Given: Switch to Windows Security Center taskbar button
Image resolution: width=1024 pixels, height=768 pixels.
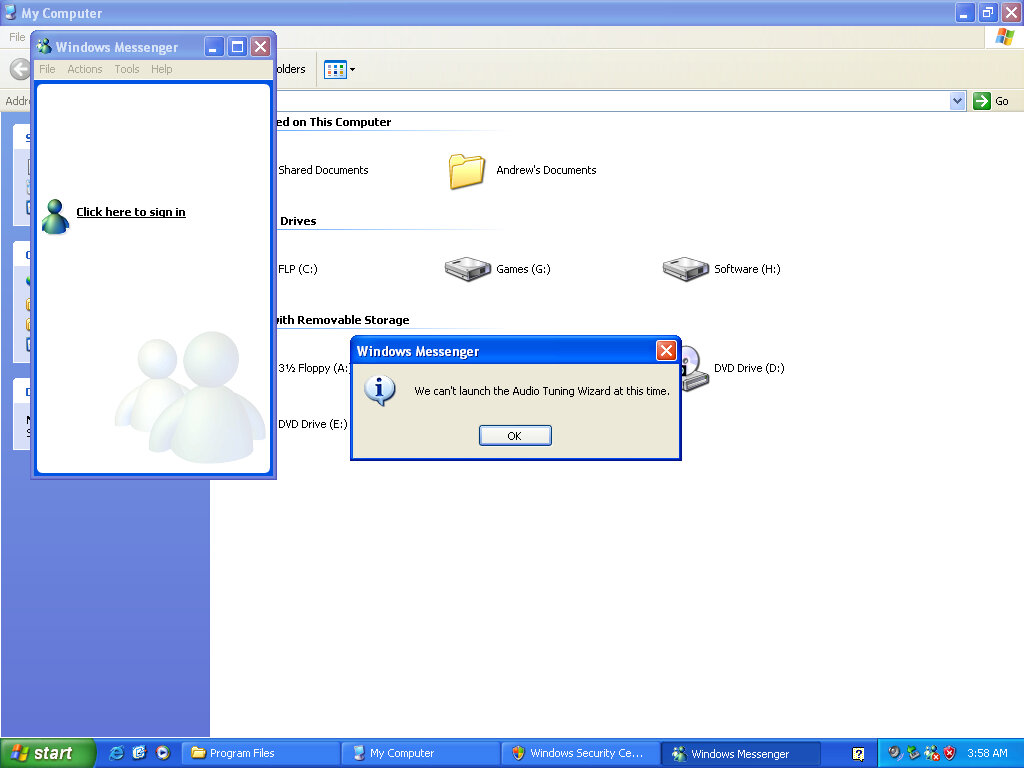Looking at the screenshot, I should [580, 753].
